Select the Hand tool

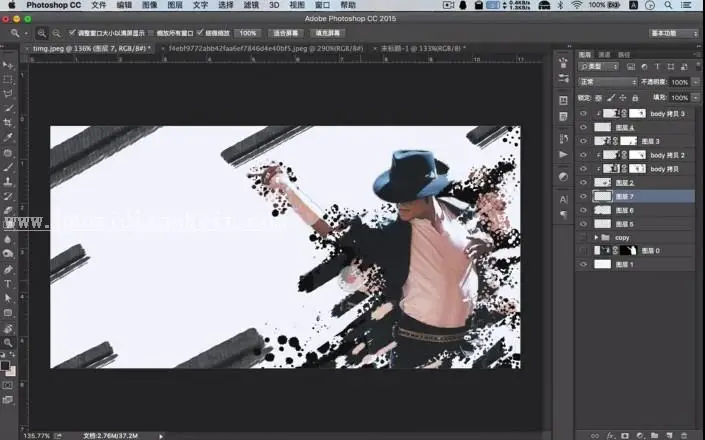coord(8,328)
